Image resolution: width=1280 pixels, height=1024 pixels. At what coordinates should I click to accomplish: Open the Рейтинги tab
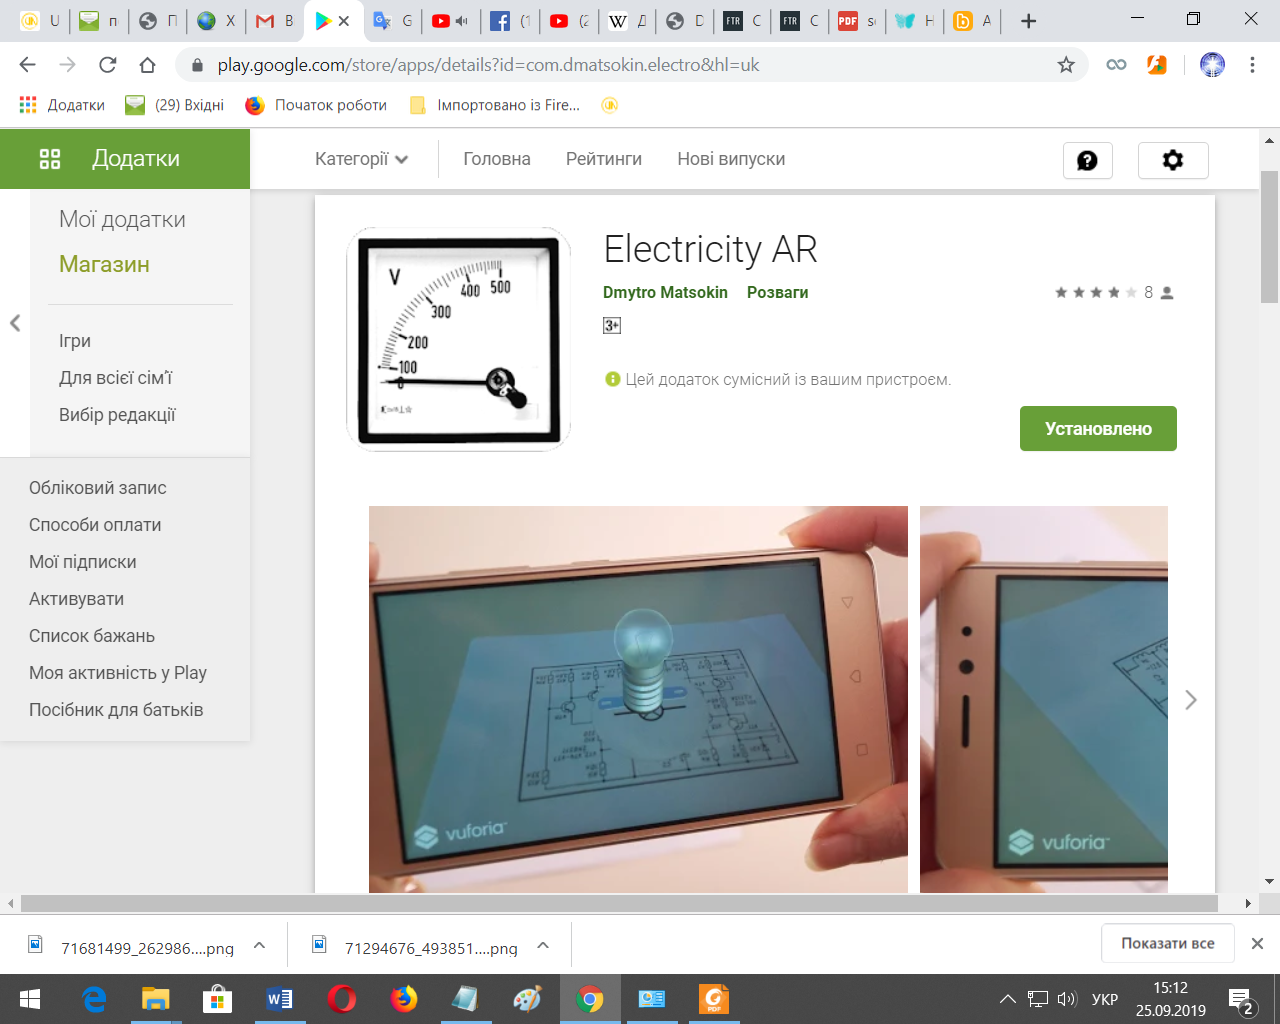pyautogui.click(x=604, y=159)
